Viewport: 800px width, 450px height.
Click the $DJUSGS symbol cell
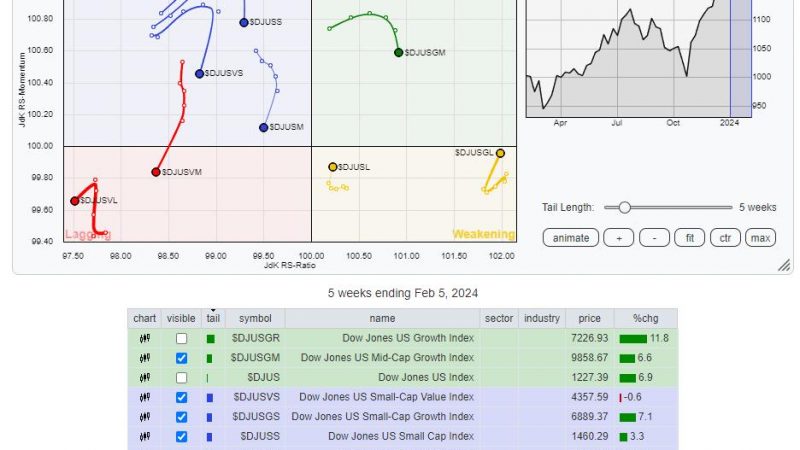click(x=256, y=416)
